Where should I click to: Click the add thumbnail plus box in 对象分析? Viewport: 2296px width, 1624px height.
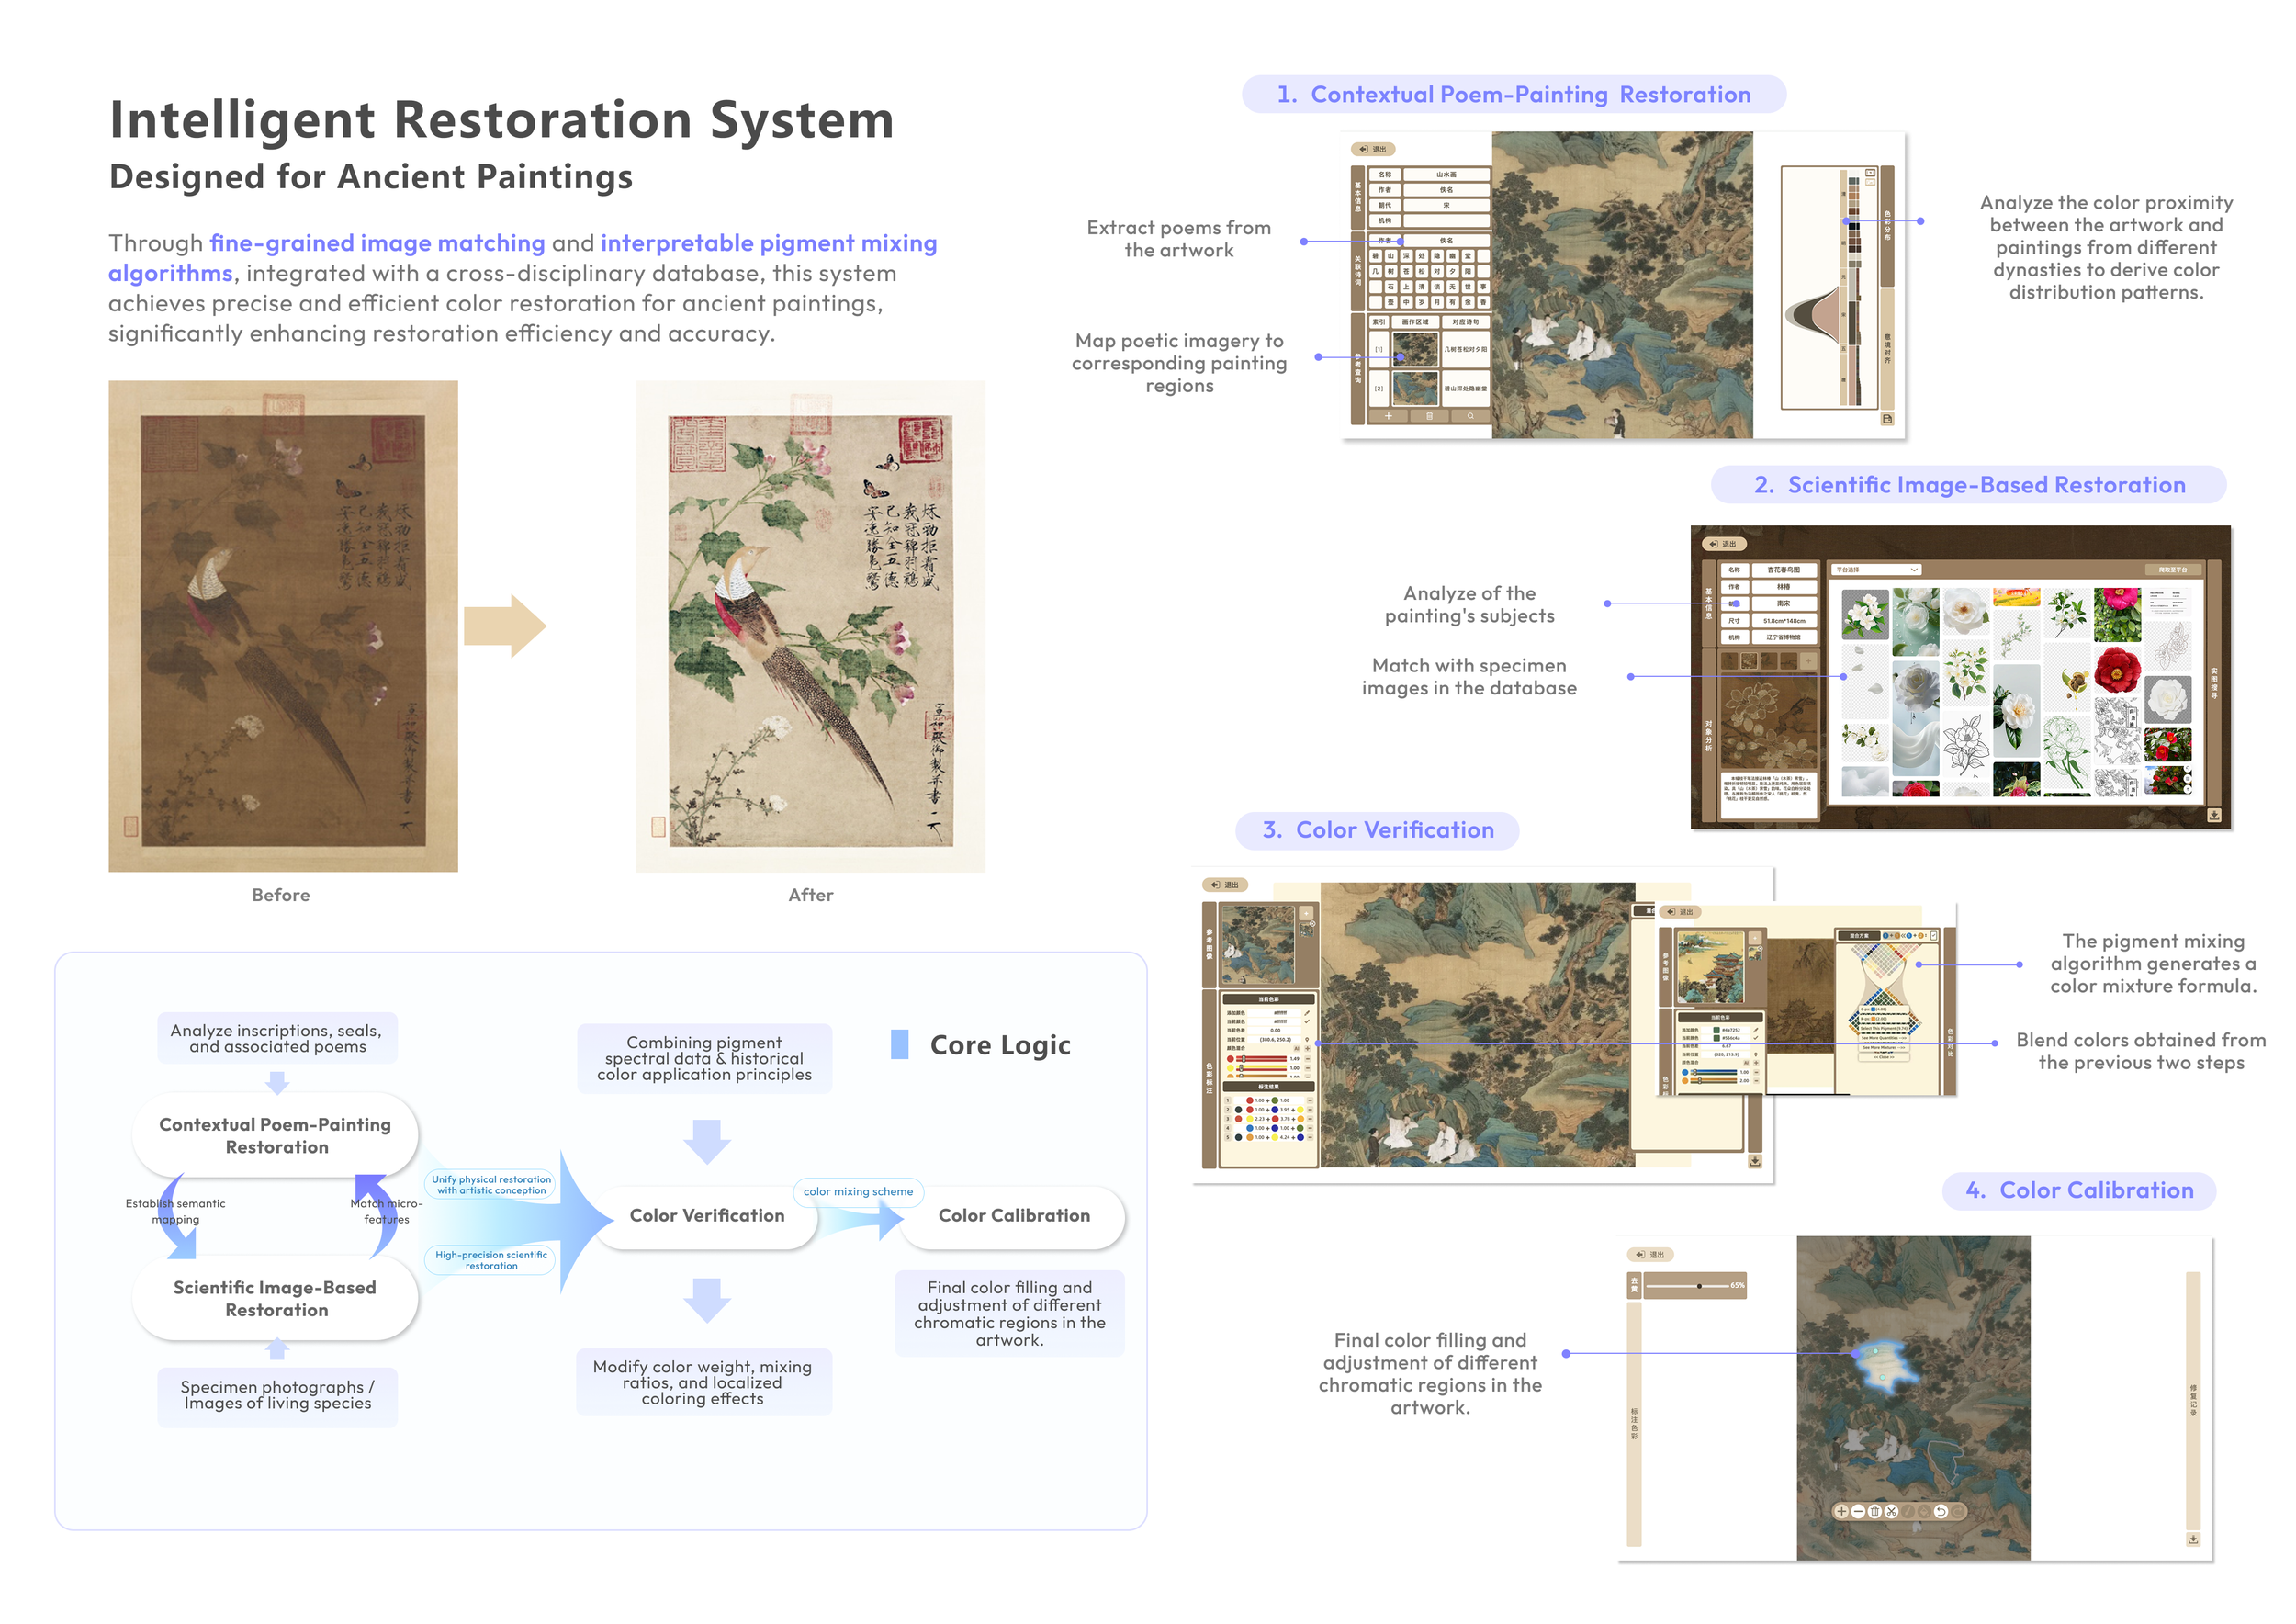tap(1809, 662)
